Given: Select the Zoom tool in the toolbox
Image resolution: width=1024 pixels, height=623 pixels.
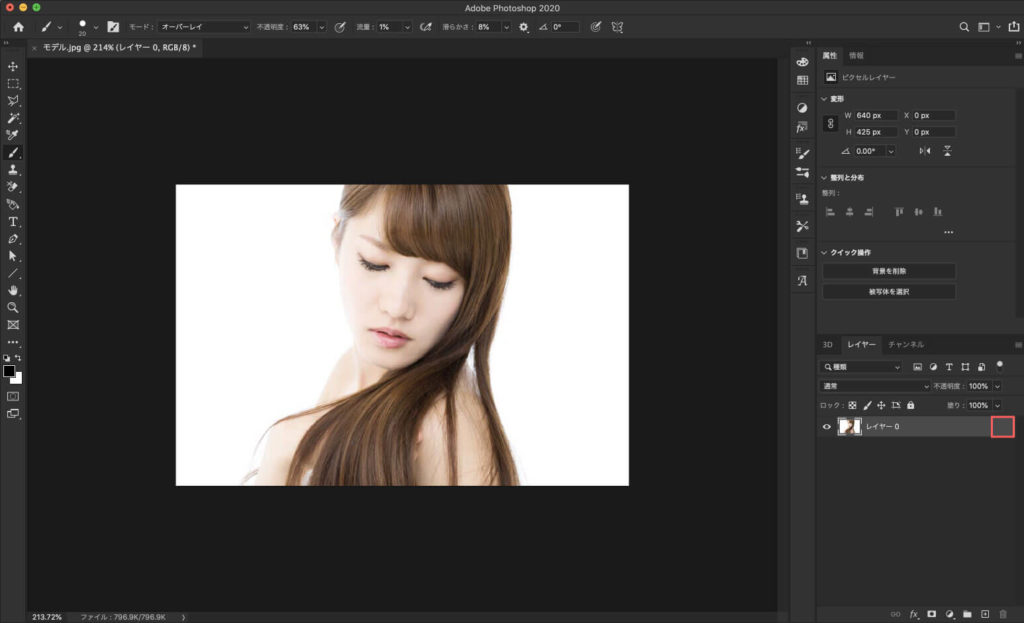Looking at the screenshot, I should 13,308.
